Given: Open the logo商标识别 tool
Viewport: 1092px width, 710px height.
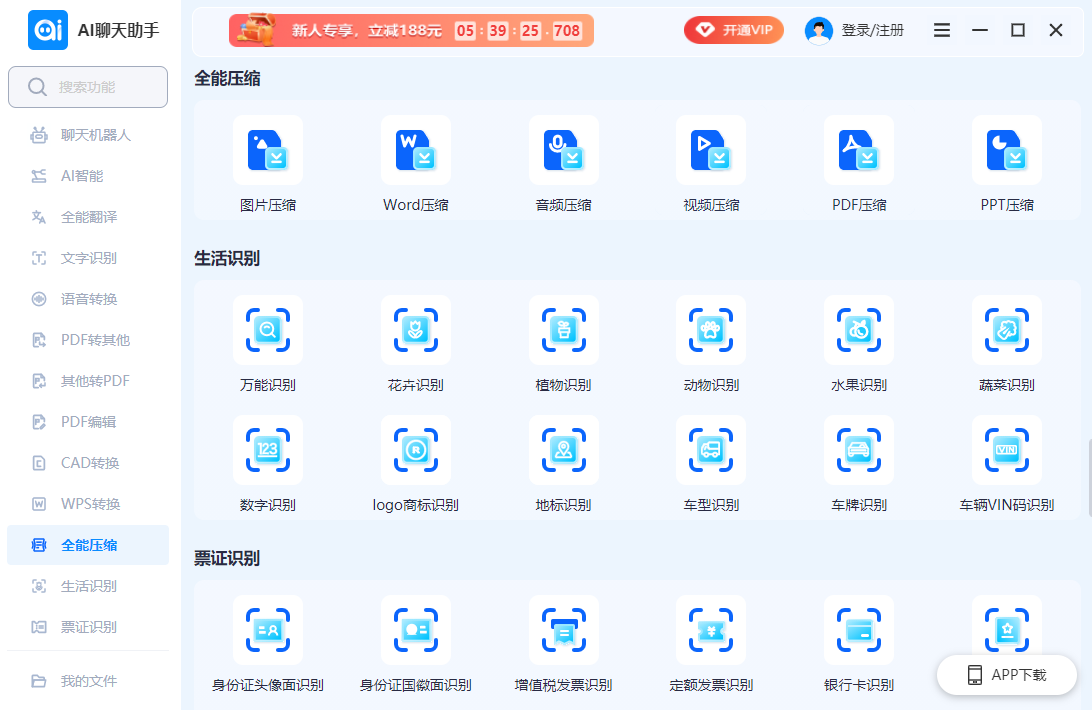Looking at the screenshot, I should pos(415,450).
